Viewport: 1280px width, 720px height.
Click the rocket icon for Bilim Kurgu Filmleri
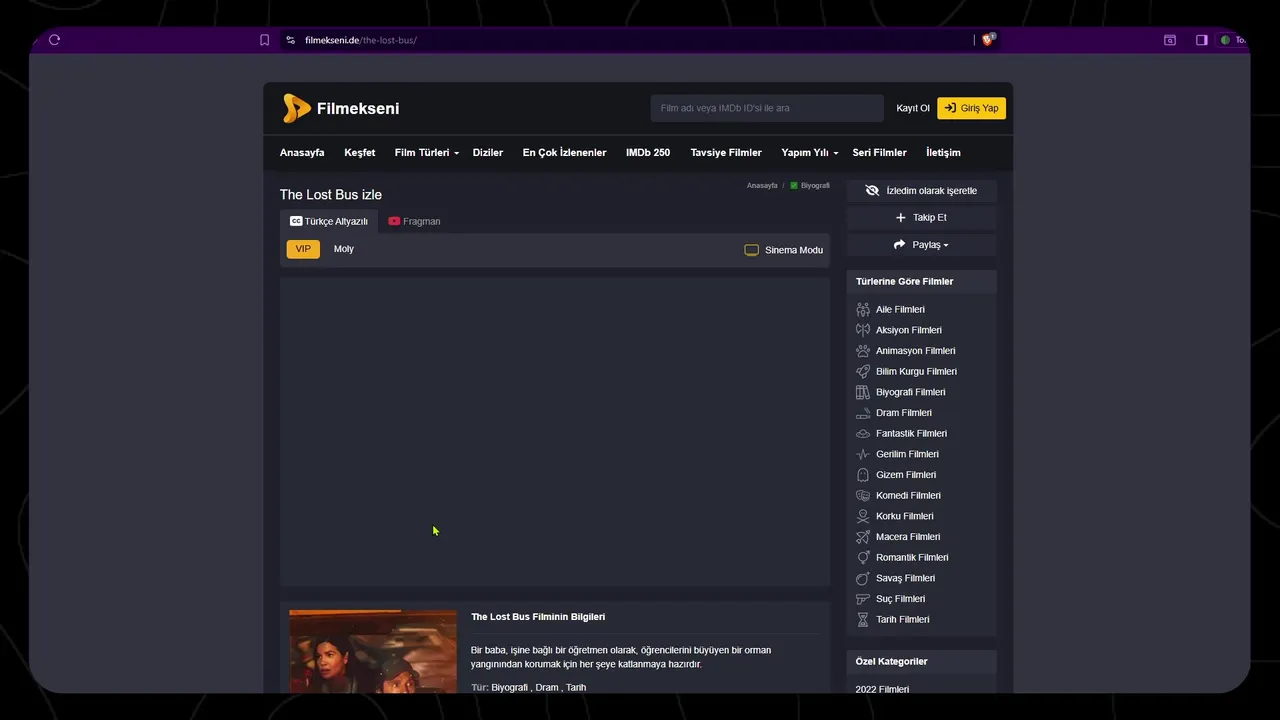(863, 372)
